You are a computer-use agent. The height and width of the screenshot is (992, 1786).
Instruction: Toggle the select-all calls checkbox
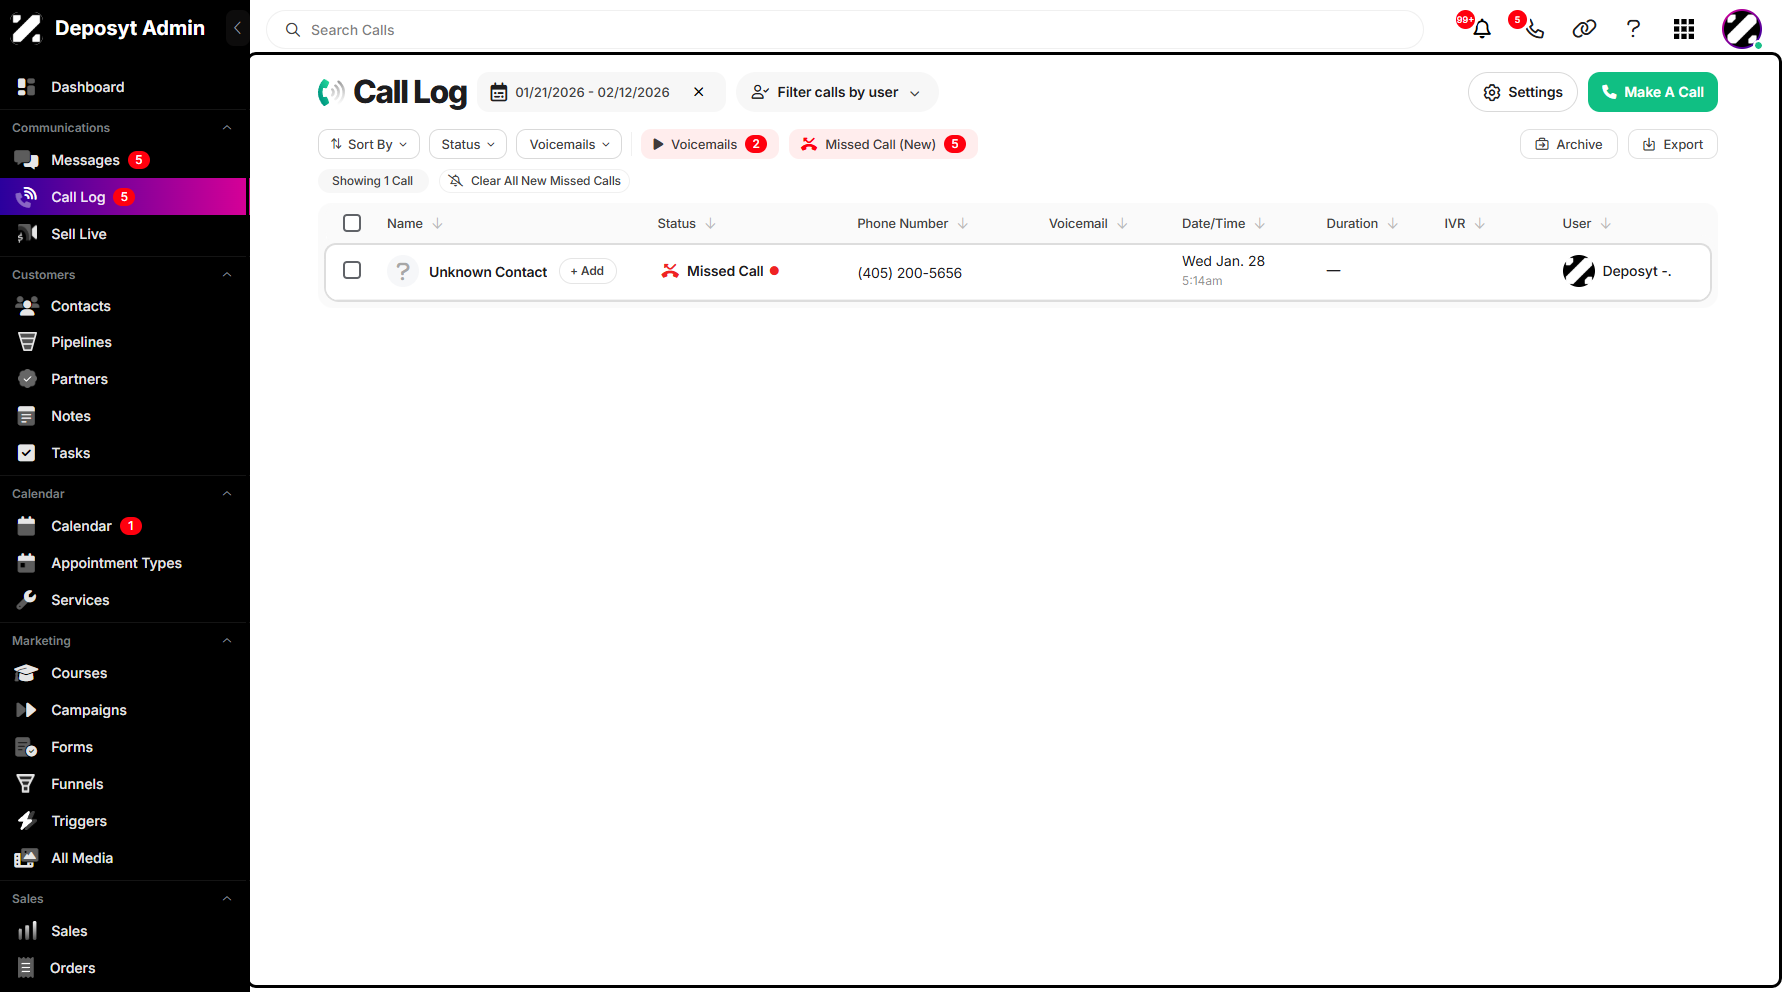tap(352, 223)
